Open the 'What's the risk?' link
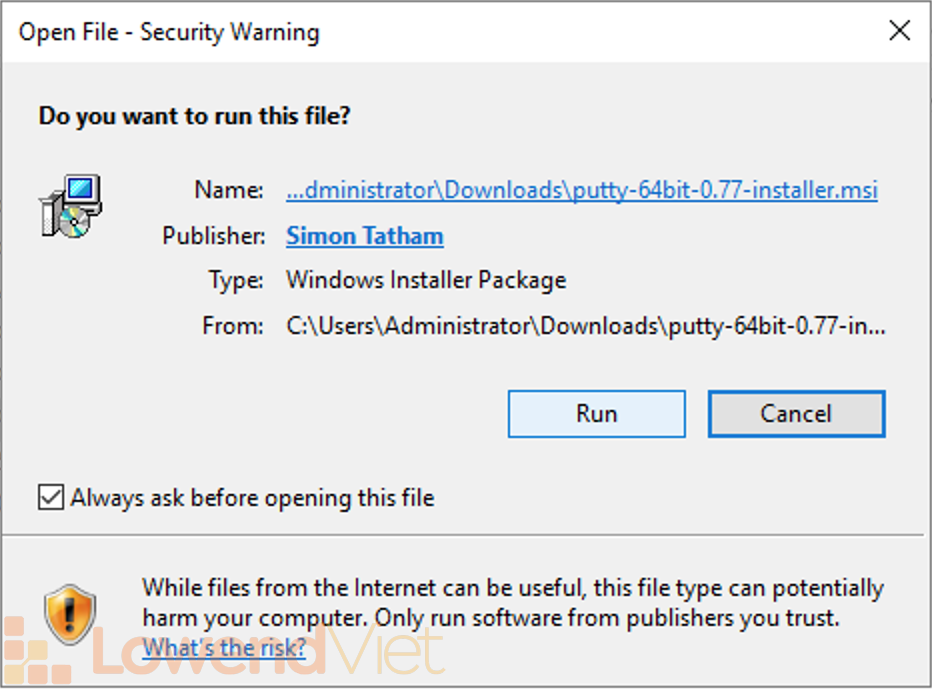Image resolution: width=932 pixels, height=690 pixels. [x=224, y=648]
